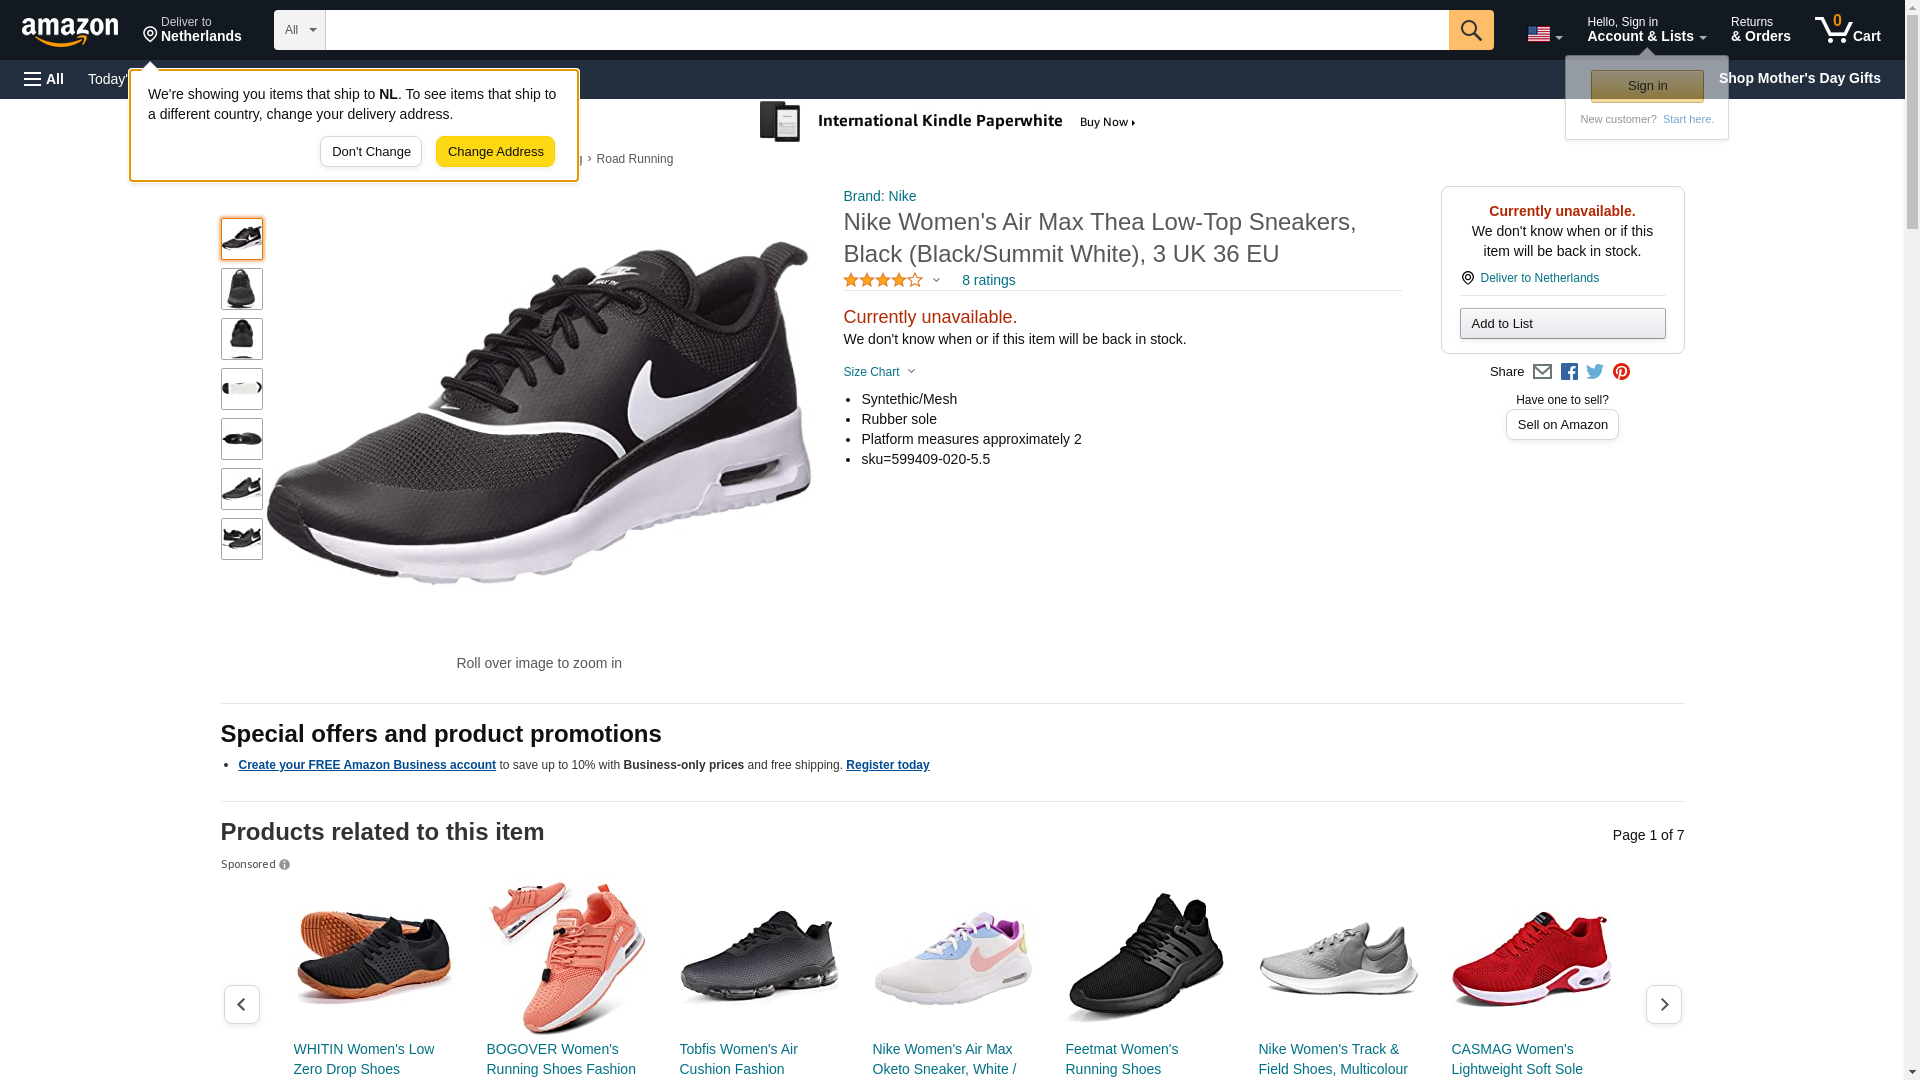Open the shopping cart icon
The image size is (1920, 1080).
click(x=1846, y=30)
